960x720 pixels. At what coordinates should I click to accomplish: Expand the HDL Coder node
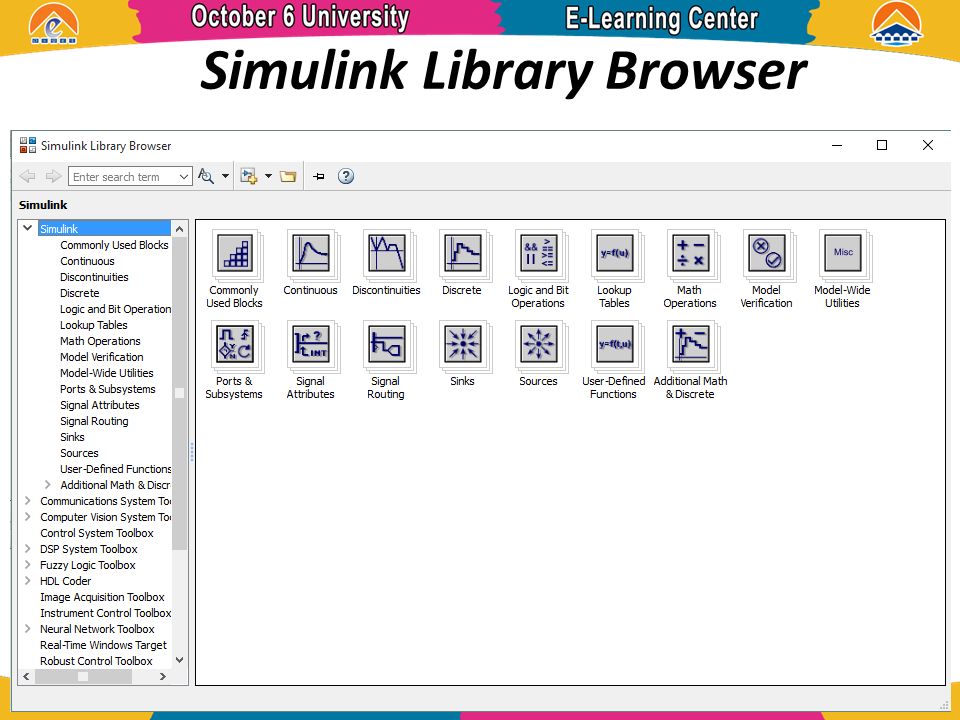(x=28, y=580)
